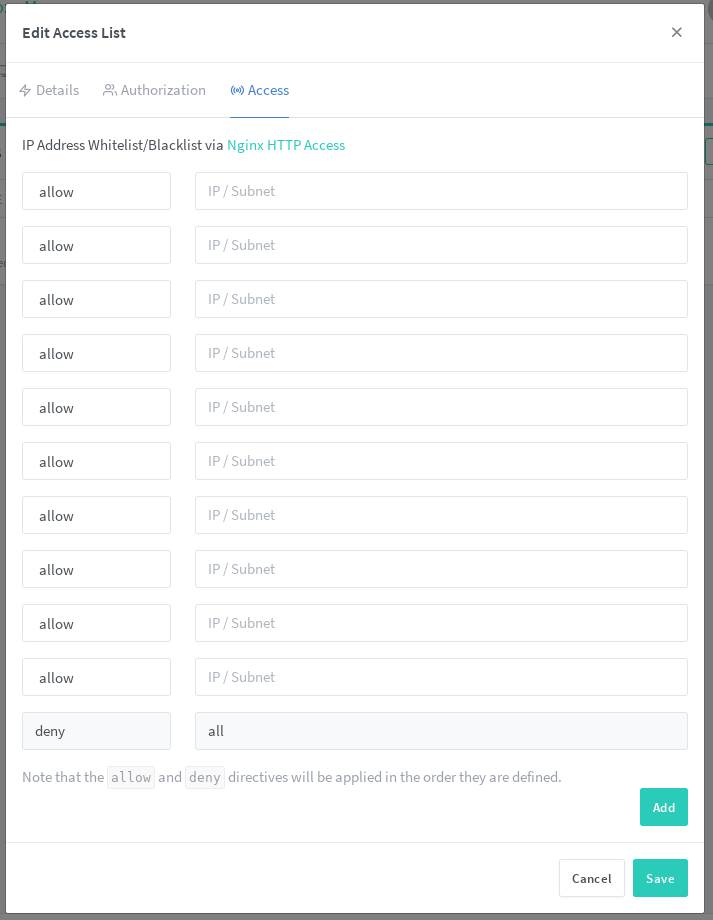Click the last empty IP / Subnet field

click(x=441, y=677)
